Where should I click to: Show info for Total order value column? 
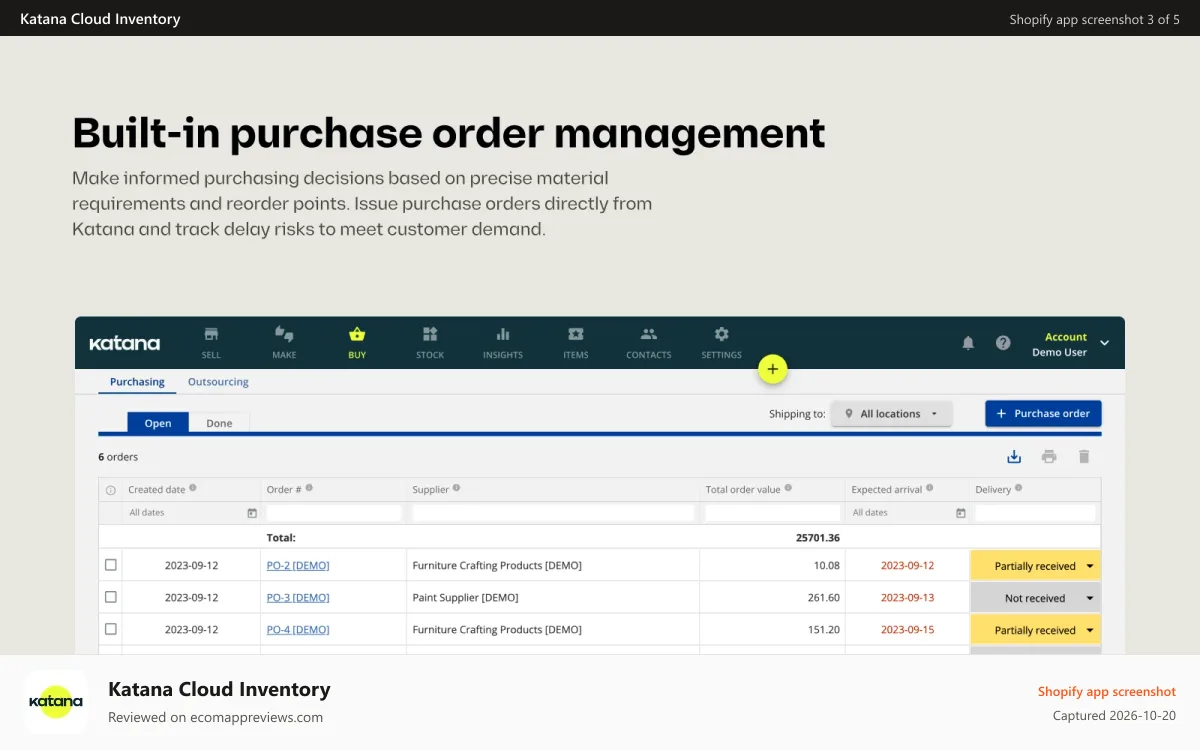[x=788, y=488]
